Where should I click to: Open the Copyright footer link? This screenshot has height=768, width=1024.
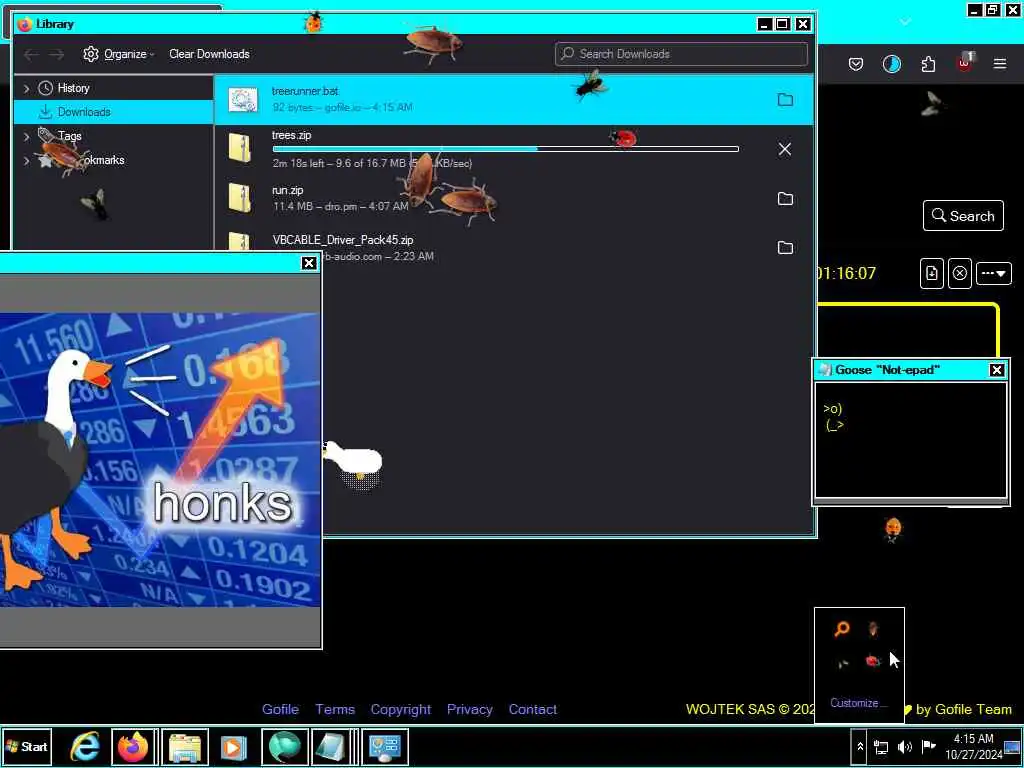pos(401,709)
